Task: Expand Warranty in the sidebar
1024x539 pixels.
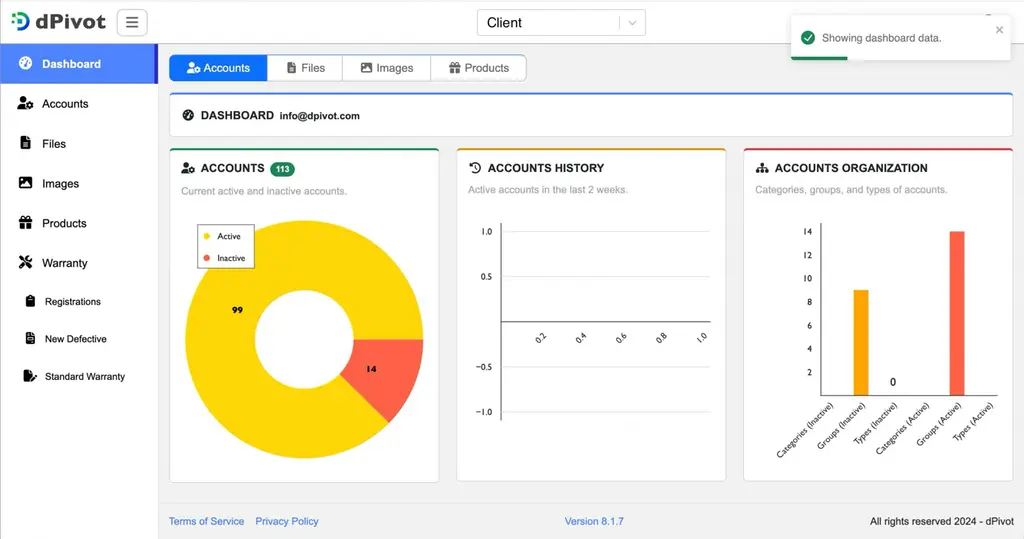Action: (x=78, y=263)
